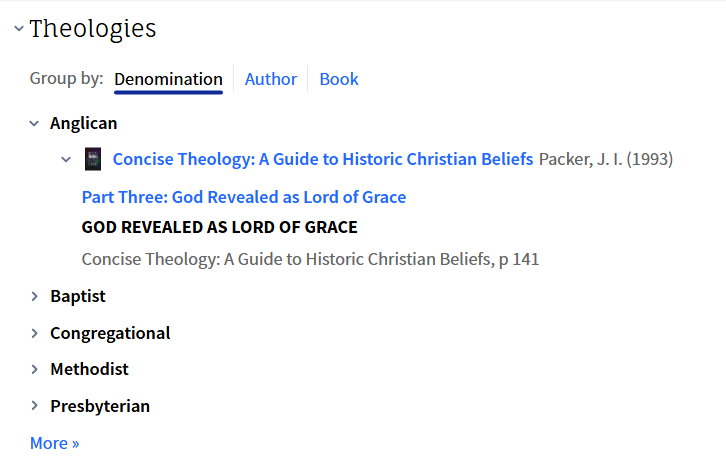Click GOD REVEALED AS LORD OF GRACE heading

click(219, 227)
